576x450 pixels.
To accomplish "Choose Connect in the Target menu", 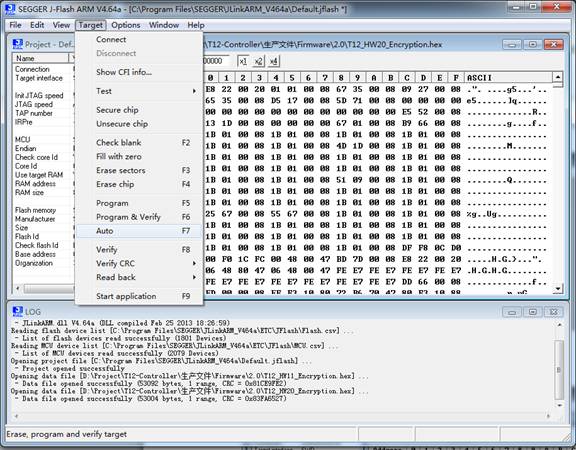I will tap(139, 39).
